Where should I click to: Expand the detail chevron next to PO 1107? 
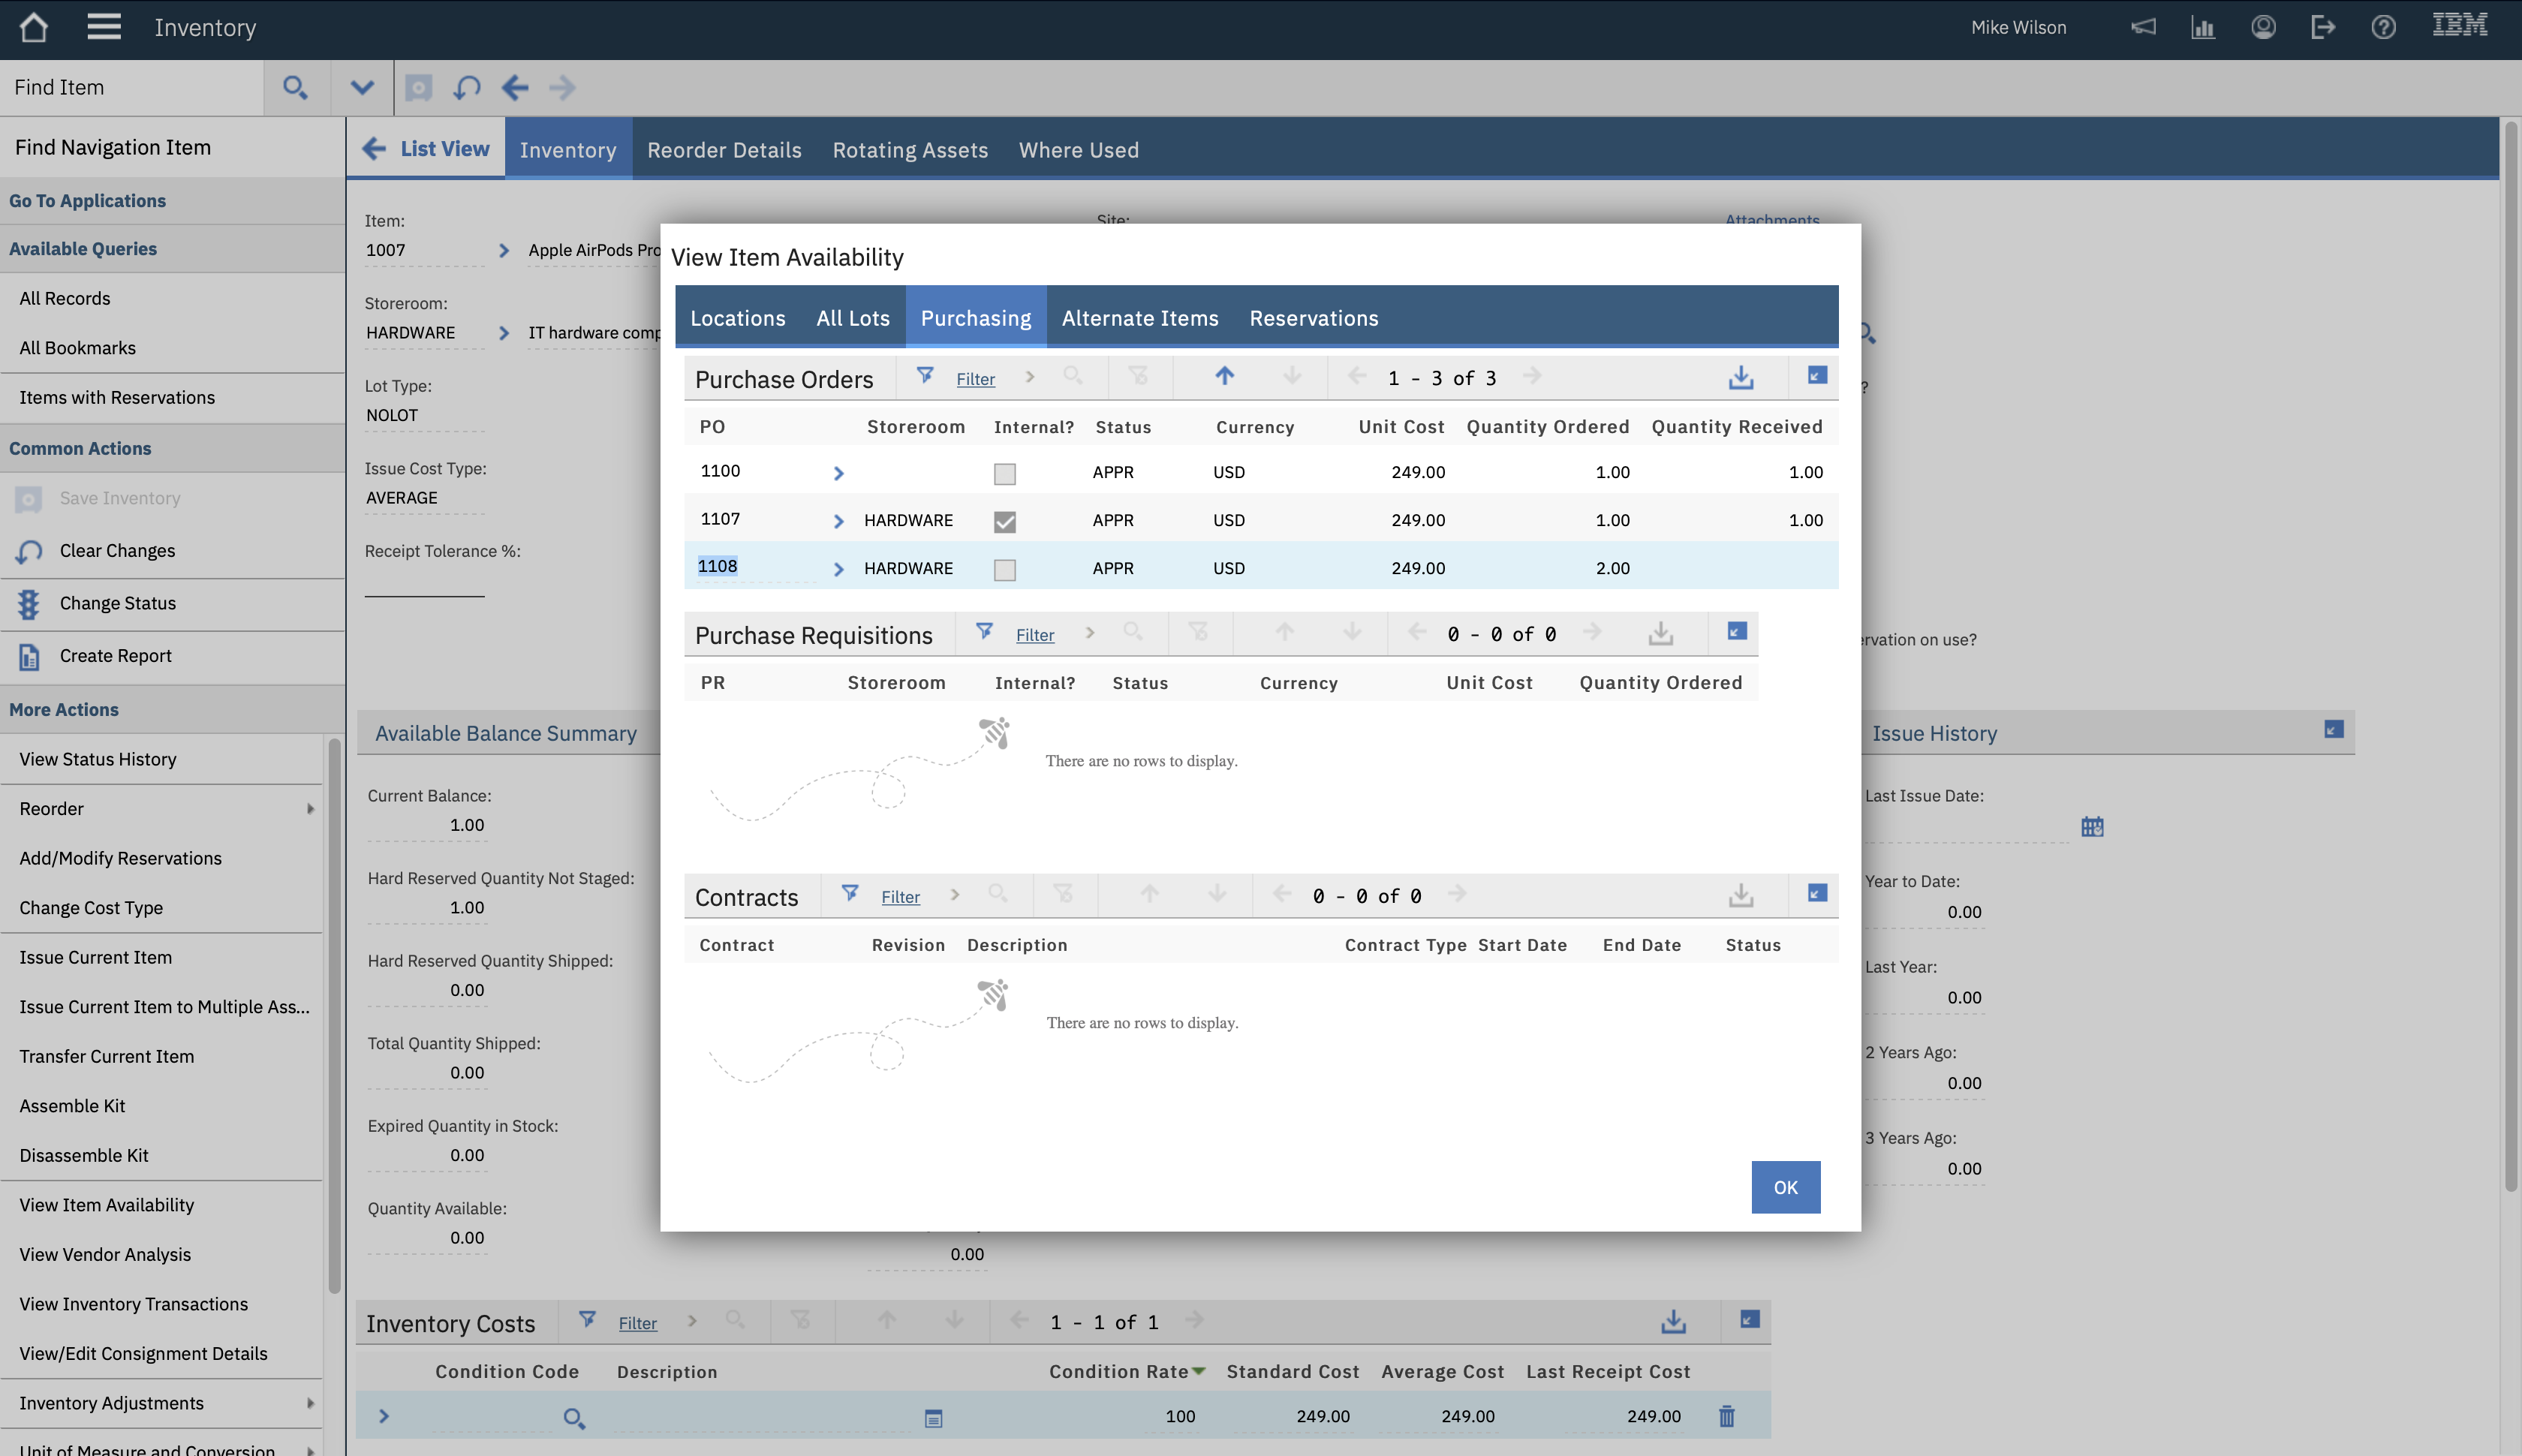click(838, 520)
